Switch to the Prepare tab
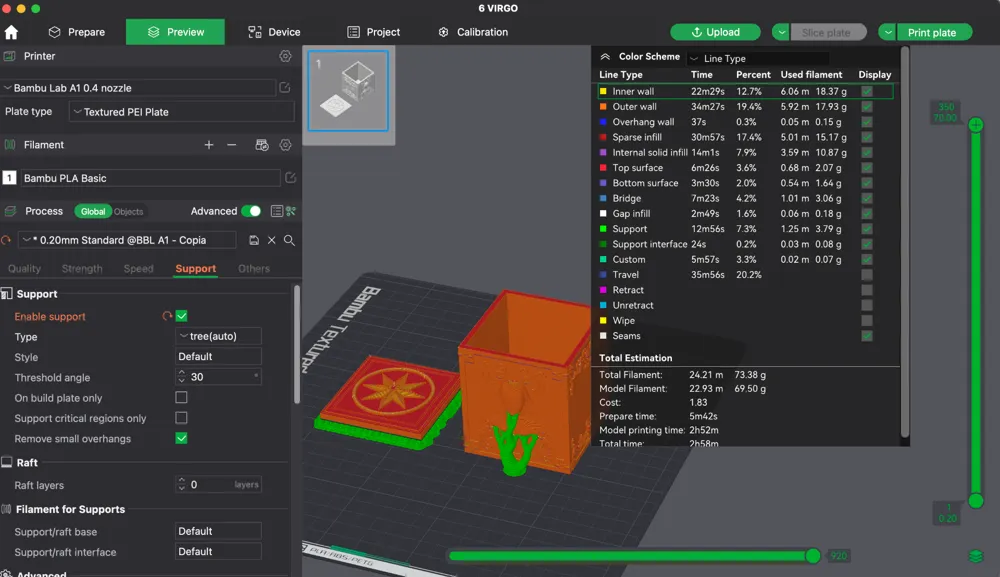Screen dimensions: 1000x577 [77, 32]
